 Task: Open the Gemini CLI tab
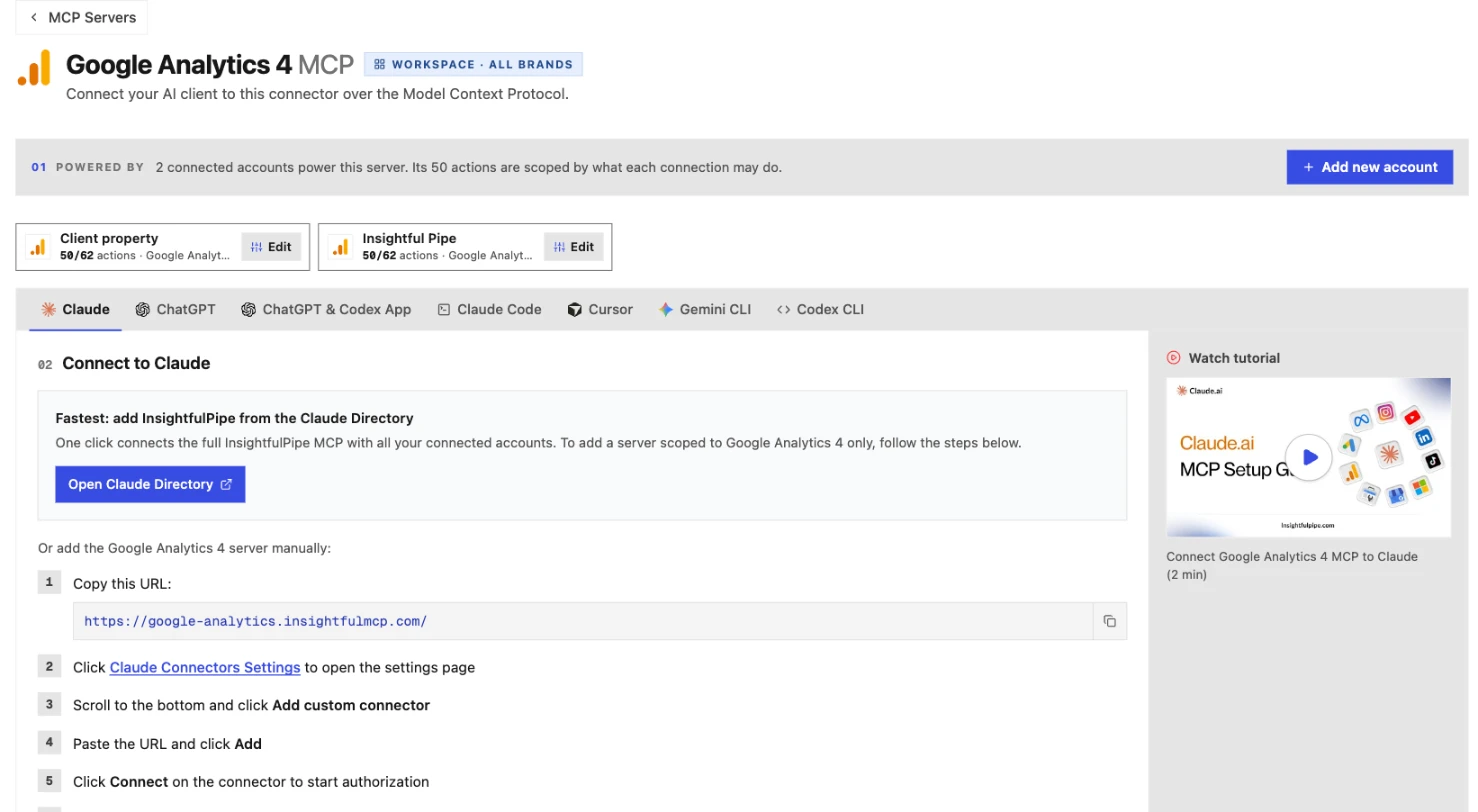coord(705,310)
